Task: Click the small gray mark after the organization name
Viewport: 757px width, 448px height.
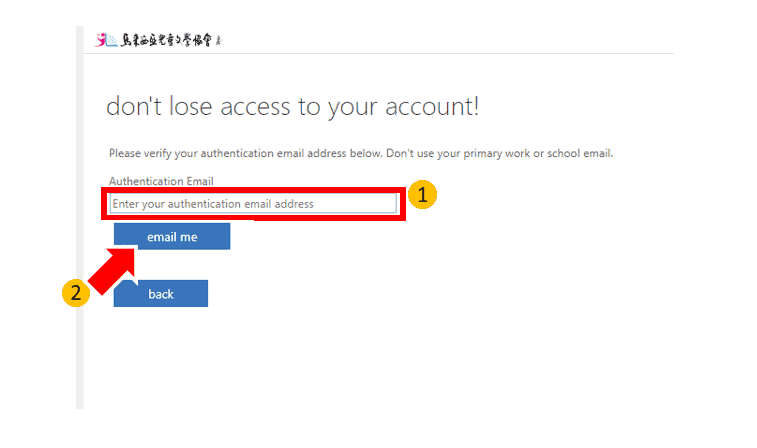Action: (219, 41)
